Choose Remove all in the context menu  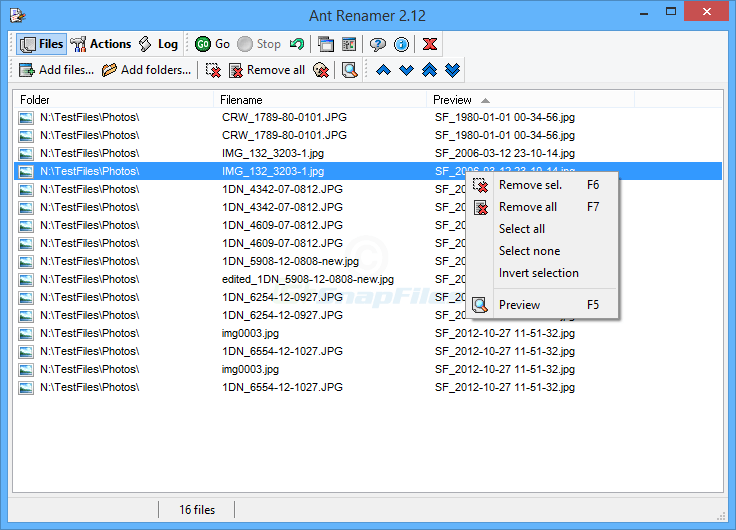[544, 207]
